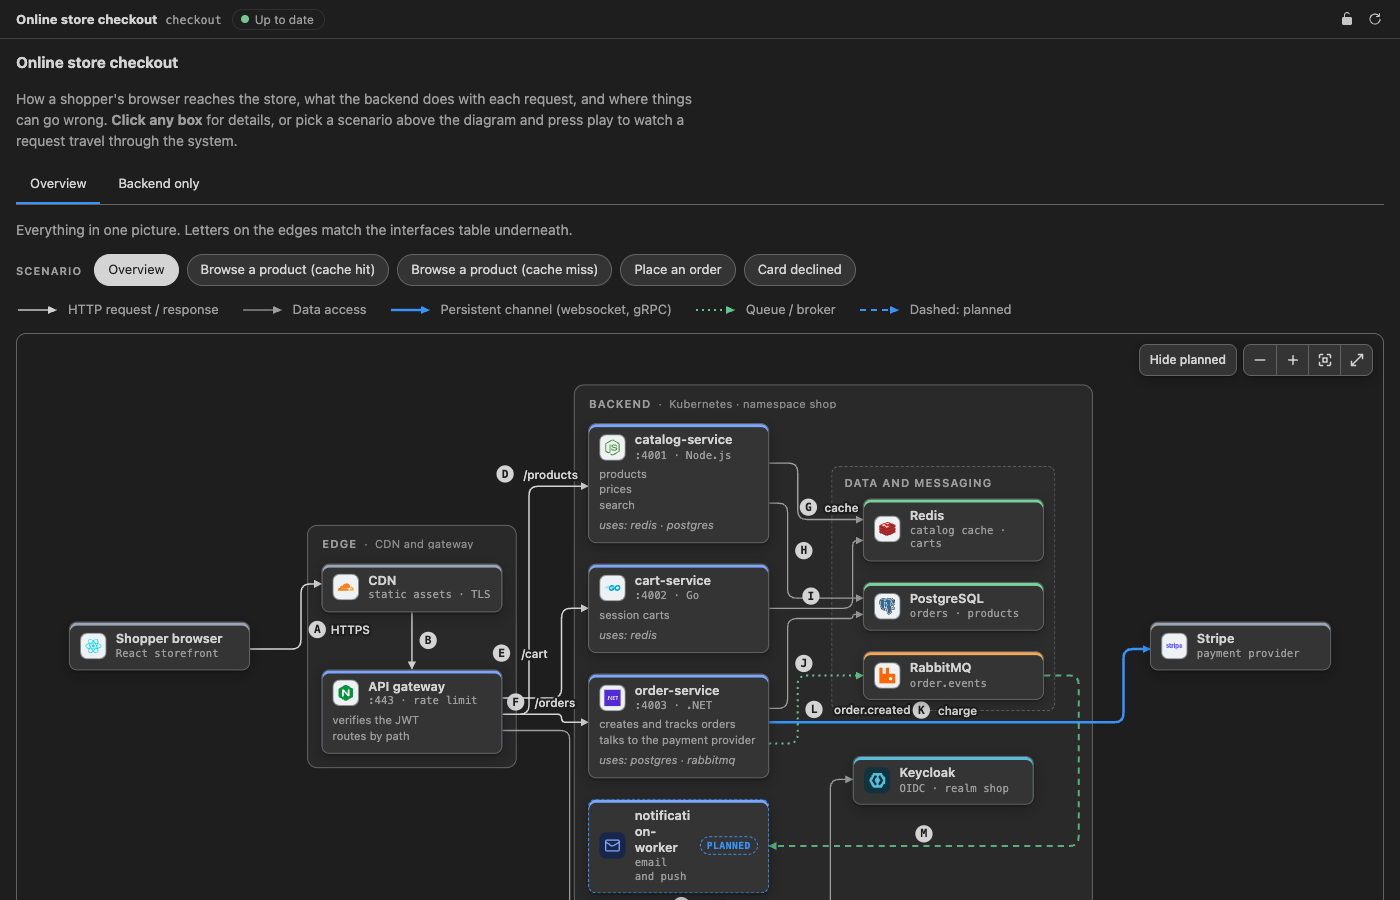Screen dimensions: 1400x900
Task: Click edge marker G near cache
Action: pos(809,508)
